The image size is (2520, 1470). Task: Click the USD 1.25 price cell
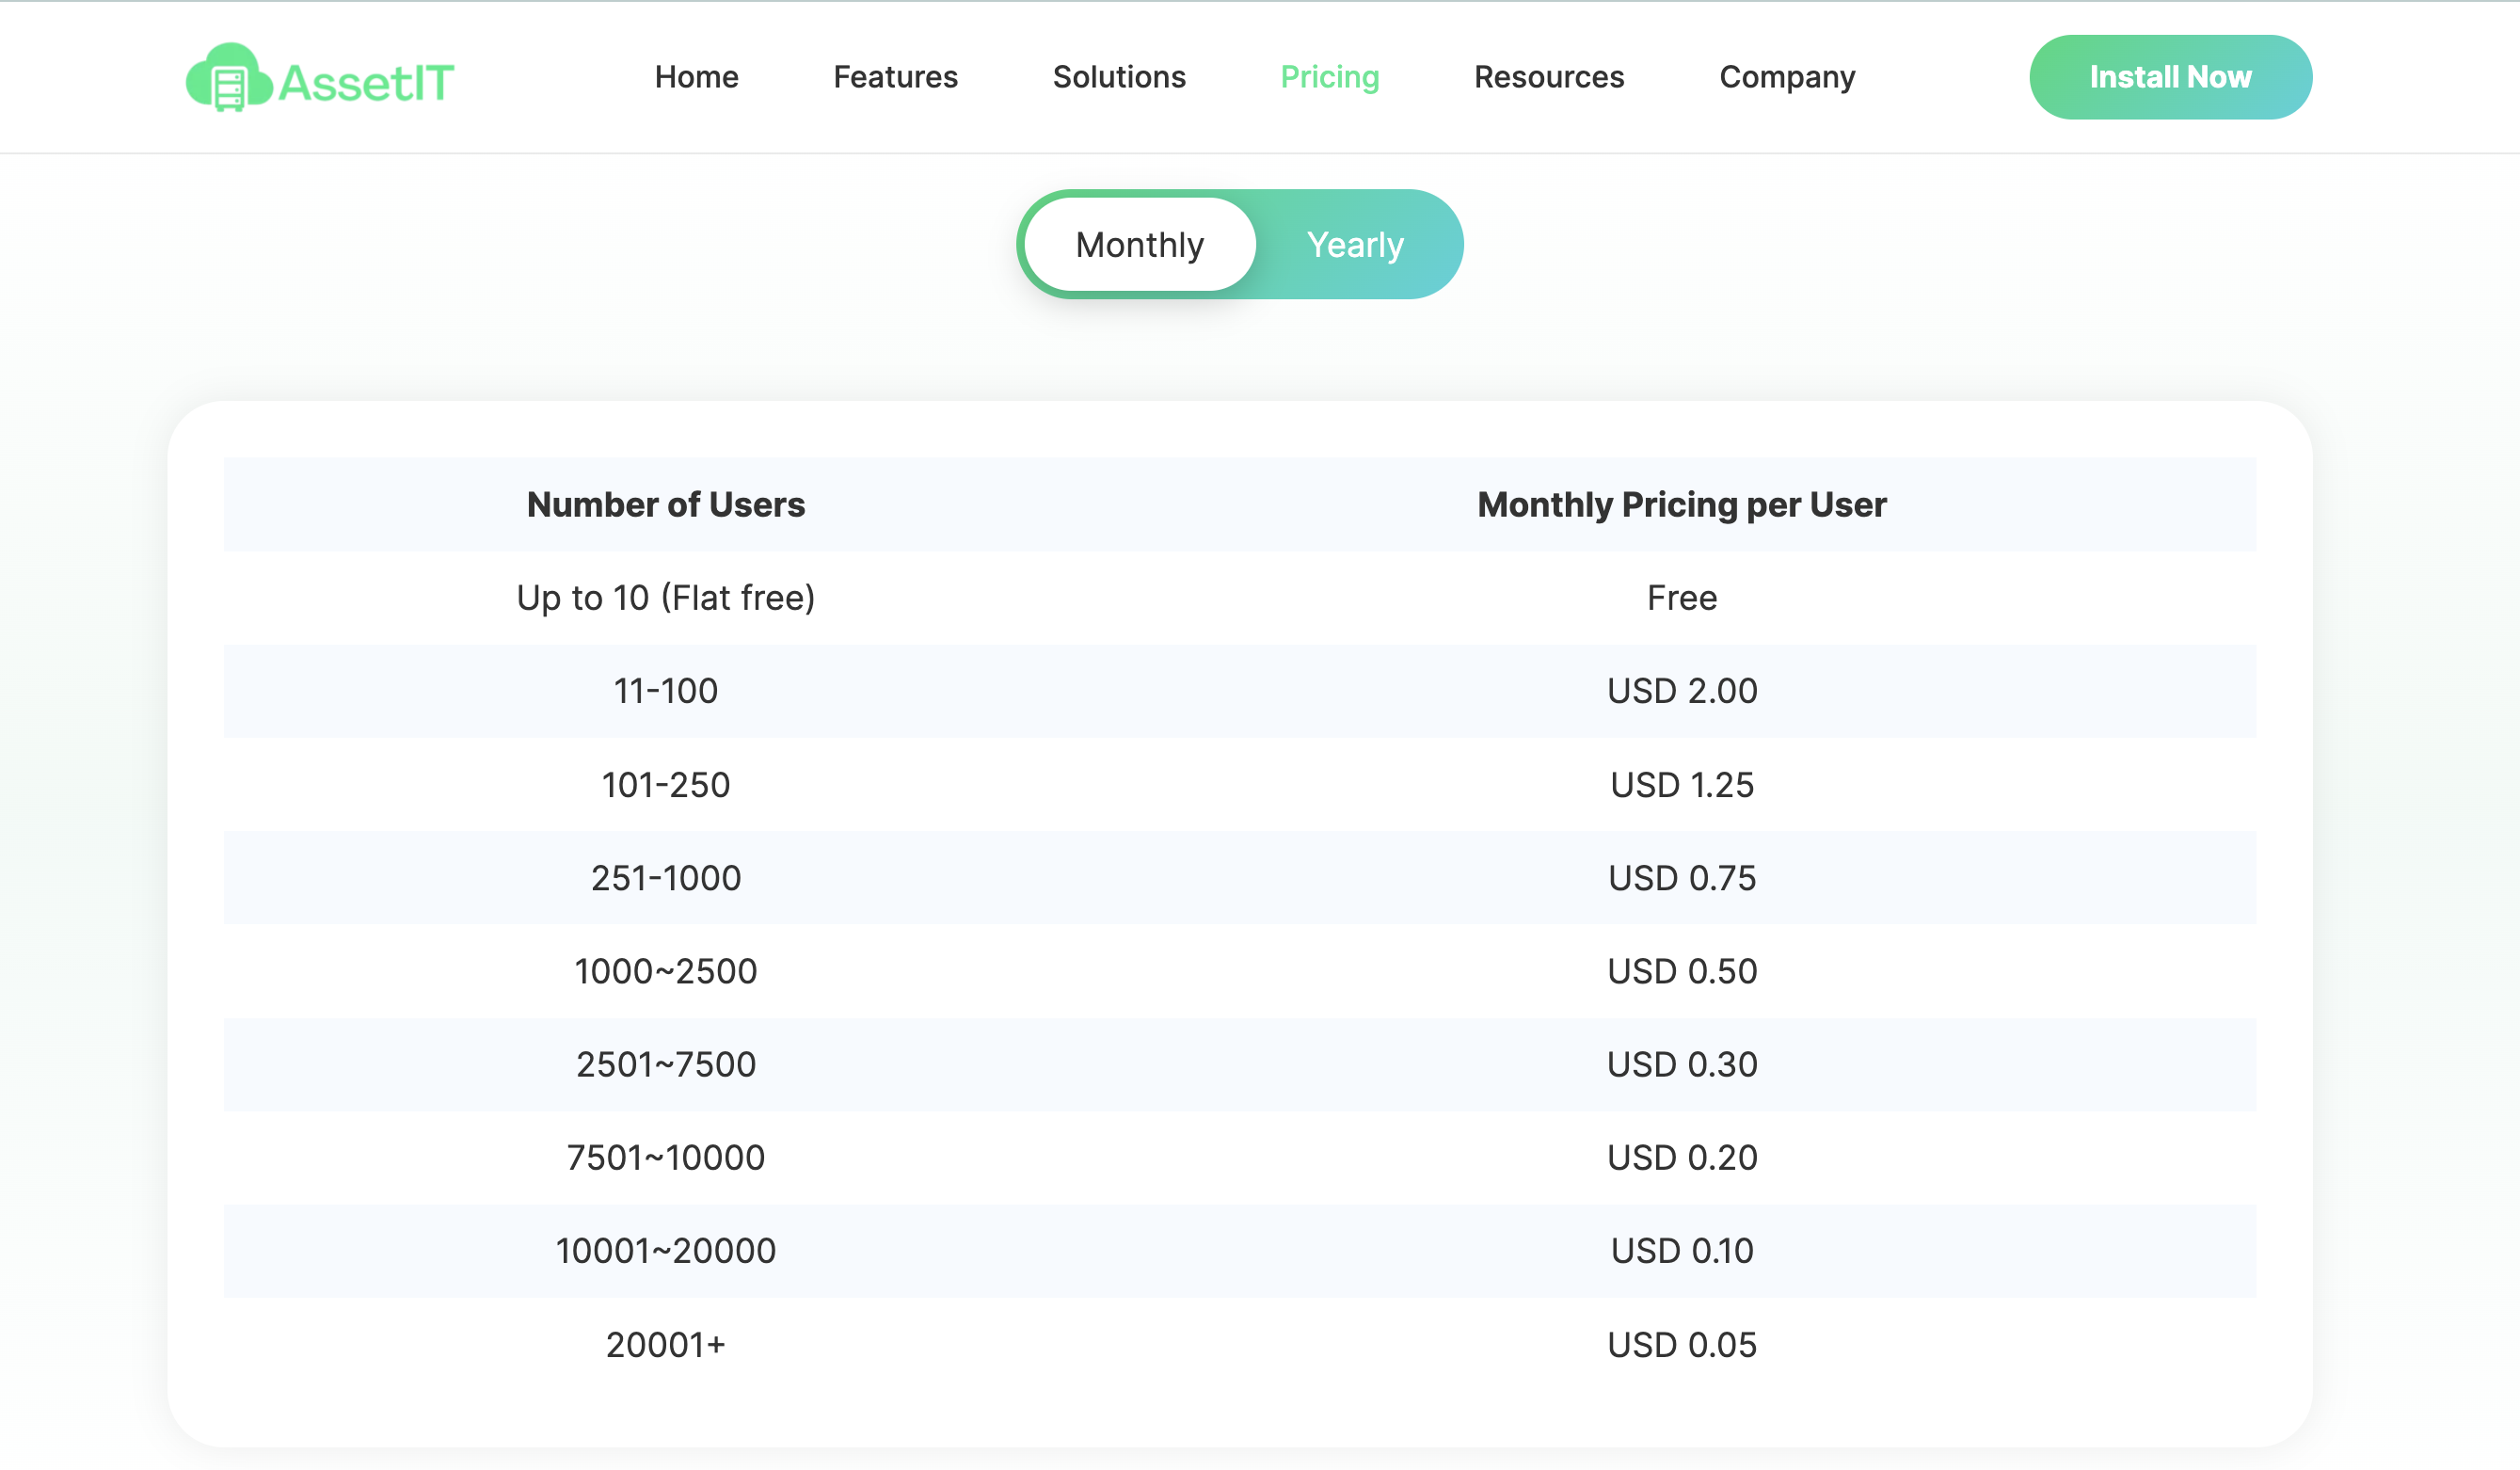click(x=1681, y=785)
